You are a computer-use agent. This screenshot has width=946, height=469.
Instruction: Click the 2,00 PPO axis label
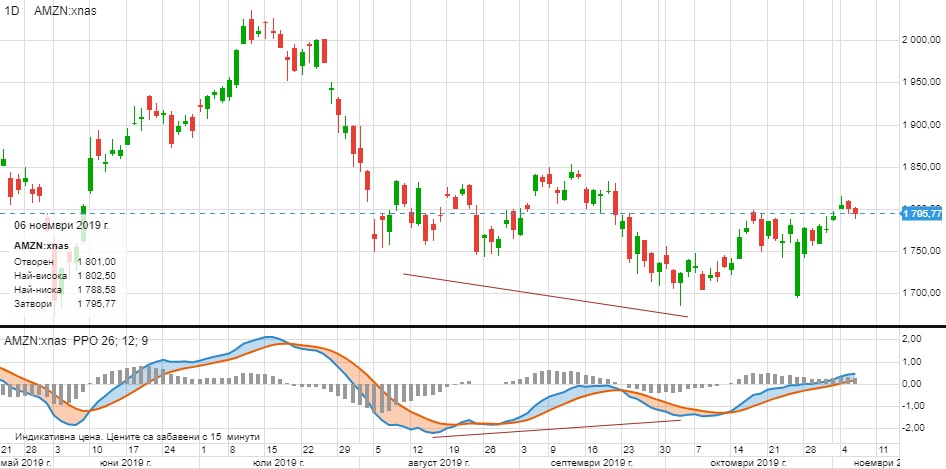tap(912, 339)
